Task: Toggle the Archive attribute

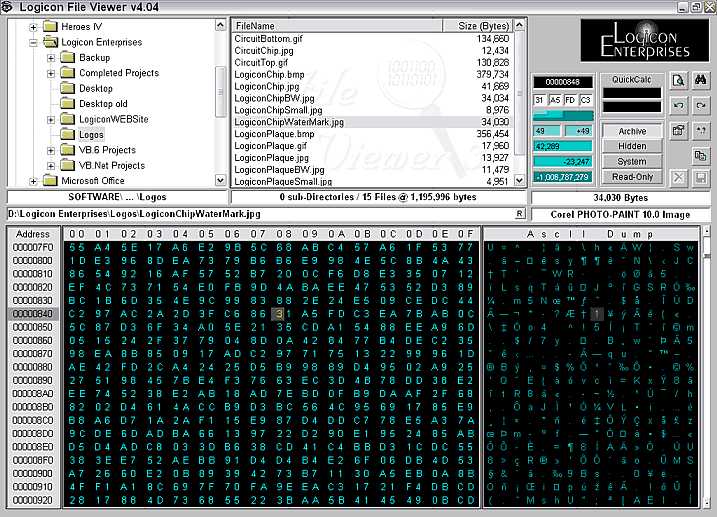Action: 632,131
